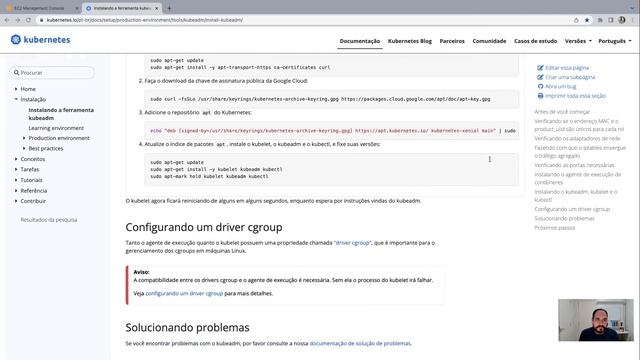Expand Best practices tree arrow

[24, 149]
